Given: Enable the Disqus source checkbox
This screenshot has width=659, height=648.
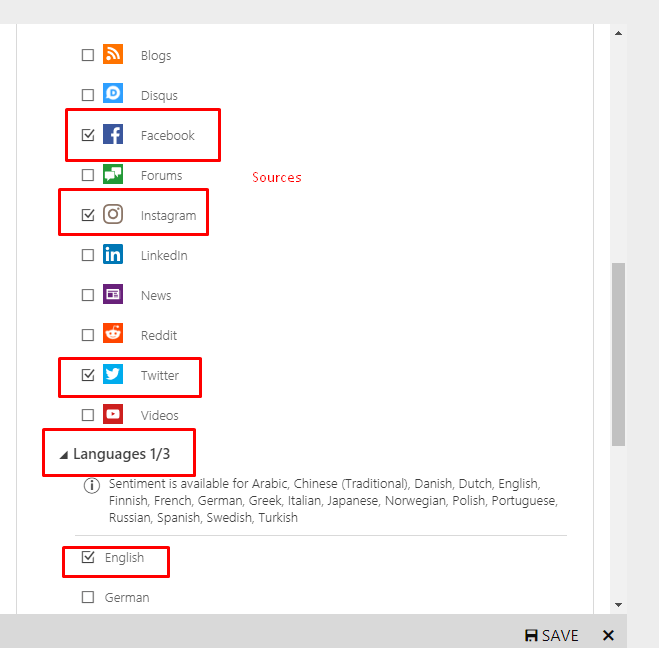Looking at the screenshot, I should 88,95.
